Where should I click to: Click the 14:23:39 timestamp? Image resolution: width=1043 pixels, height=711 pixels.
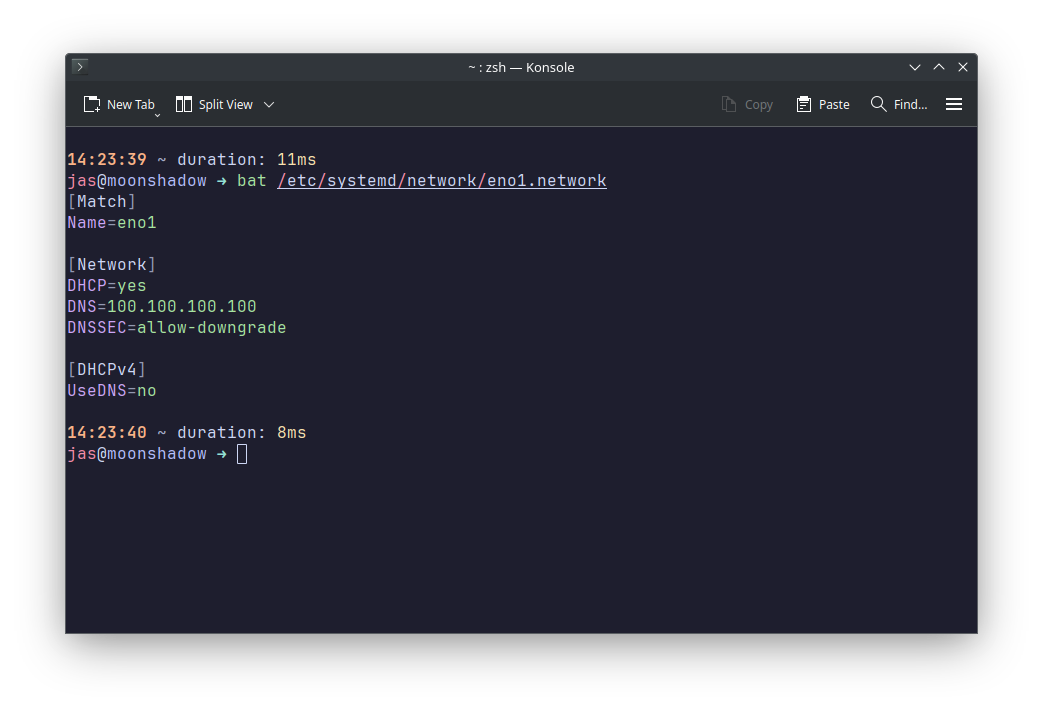click(107, 160)
